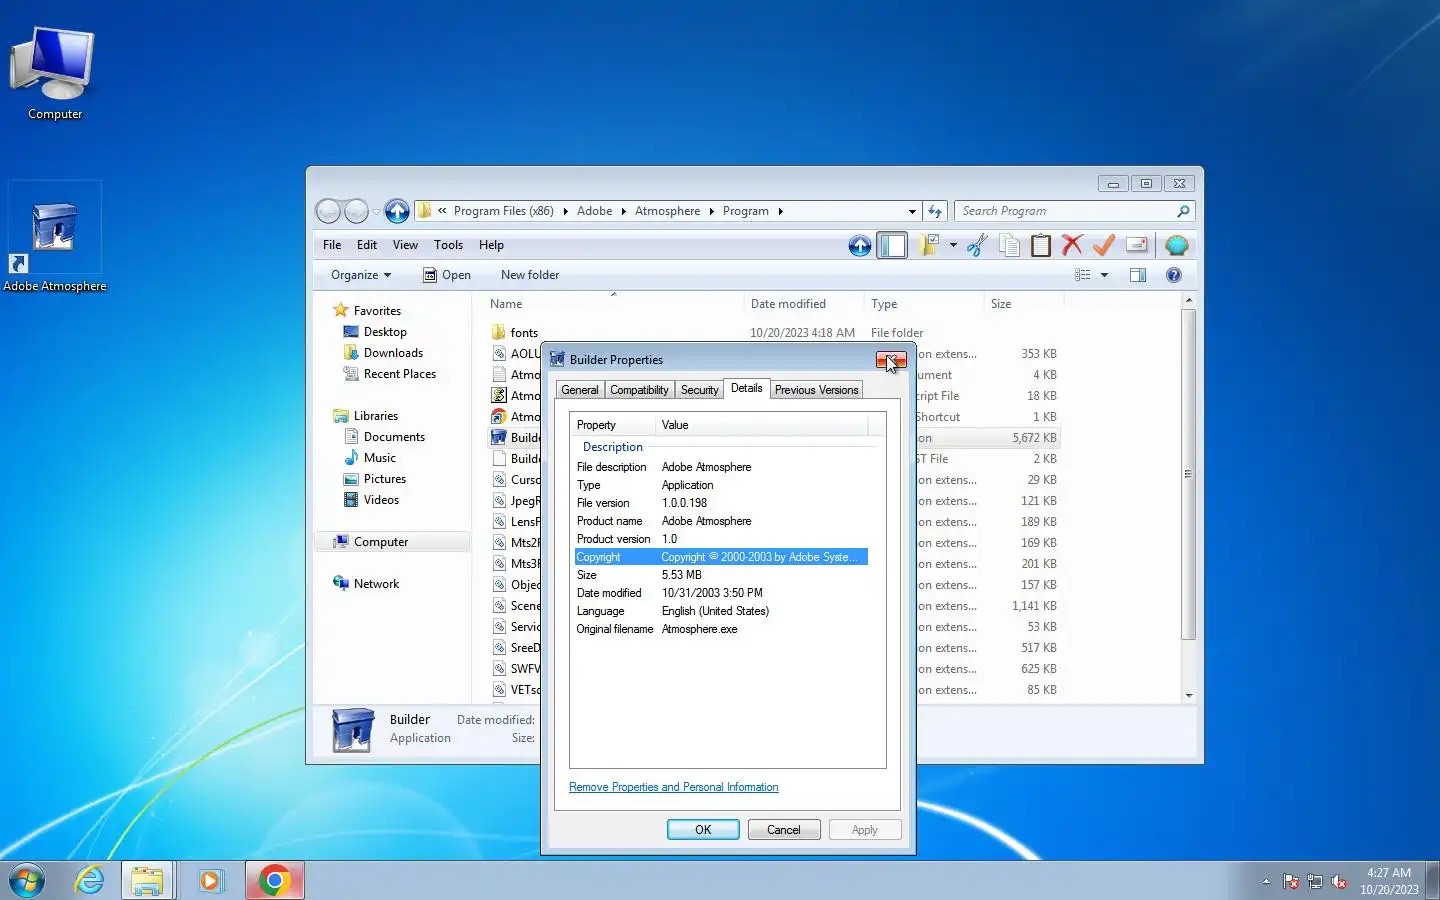Click the blue question mark Help icon
The image size is (1440, 900).
pyautogui.click(x=1174, y=275)
